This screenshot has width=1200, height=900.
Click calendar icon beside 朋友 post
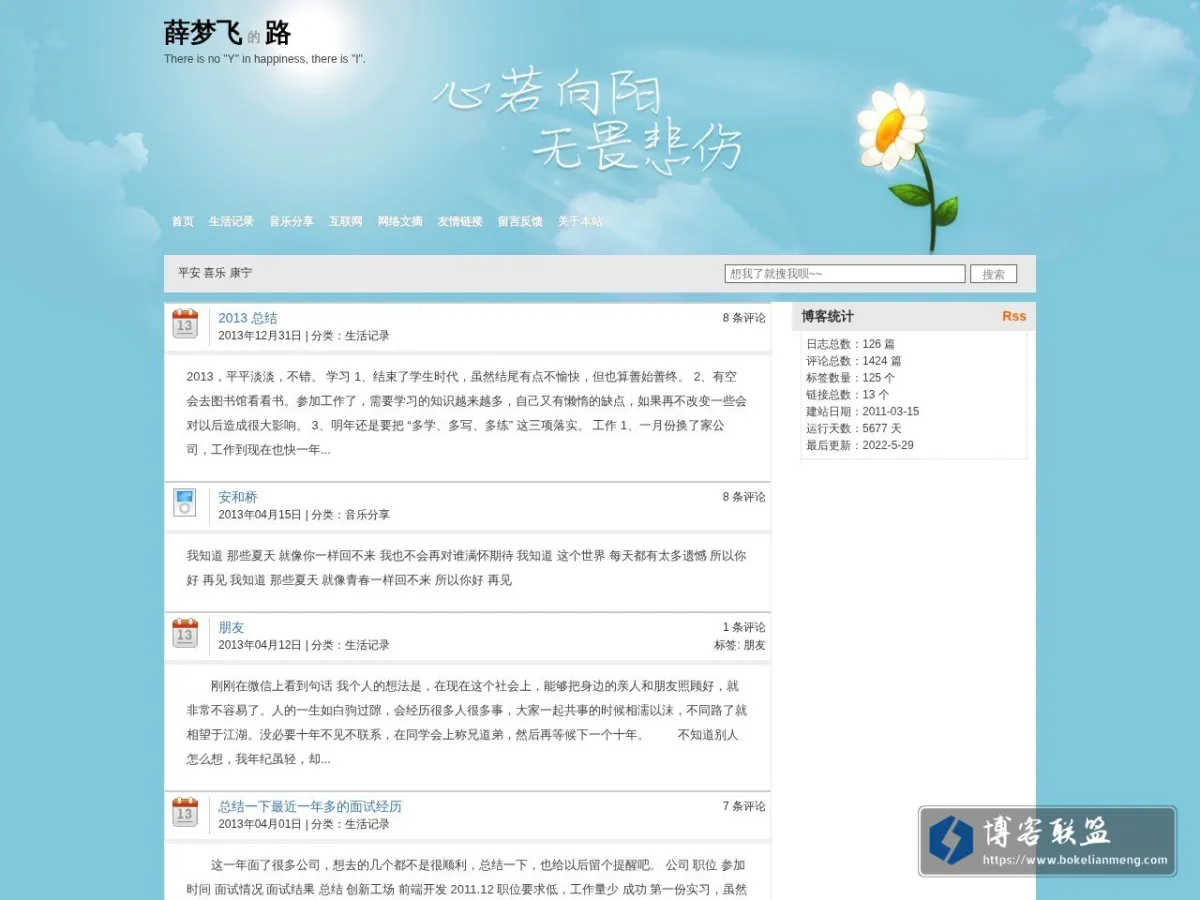pyautogui.click(x=185, y=633)
